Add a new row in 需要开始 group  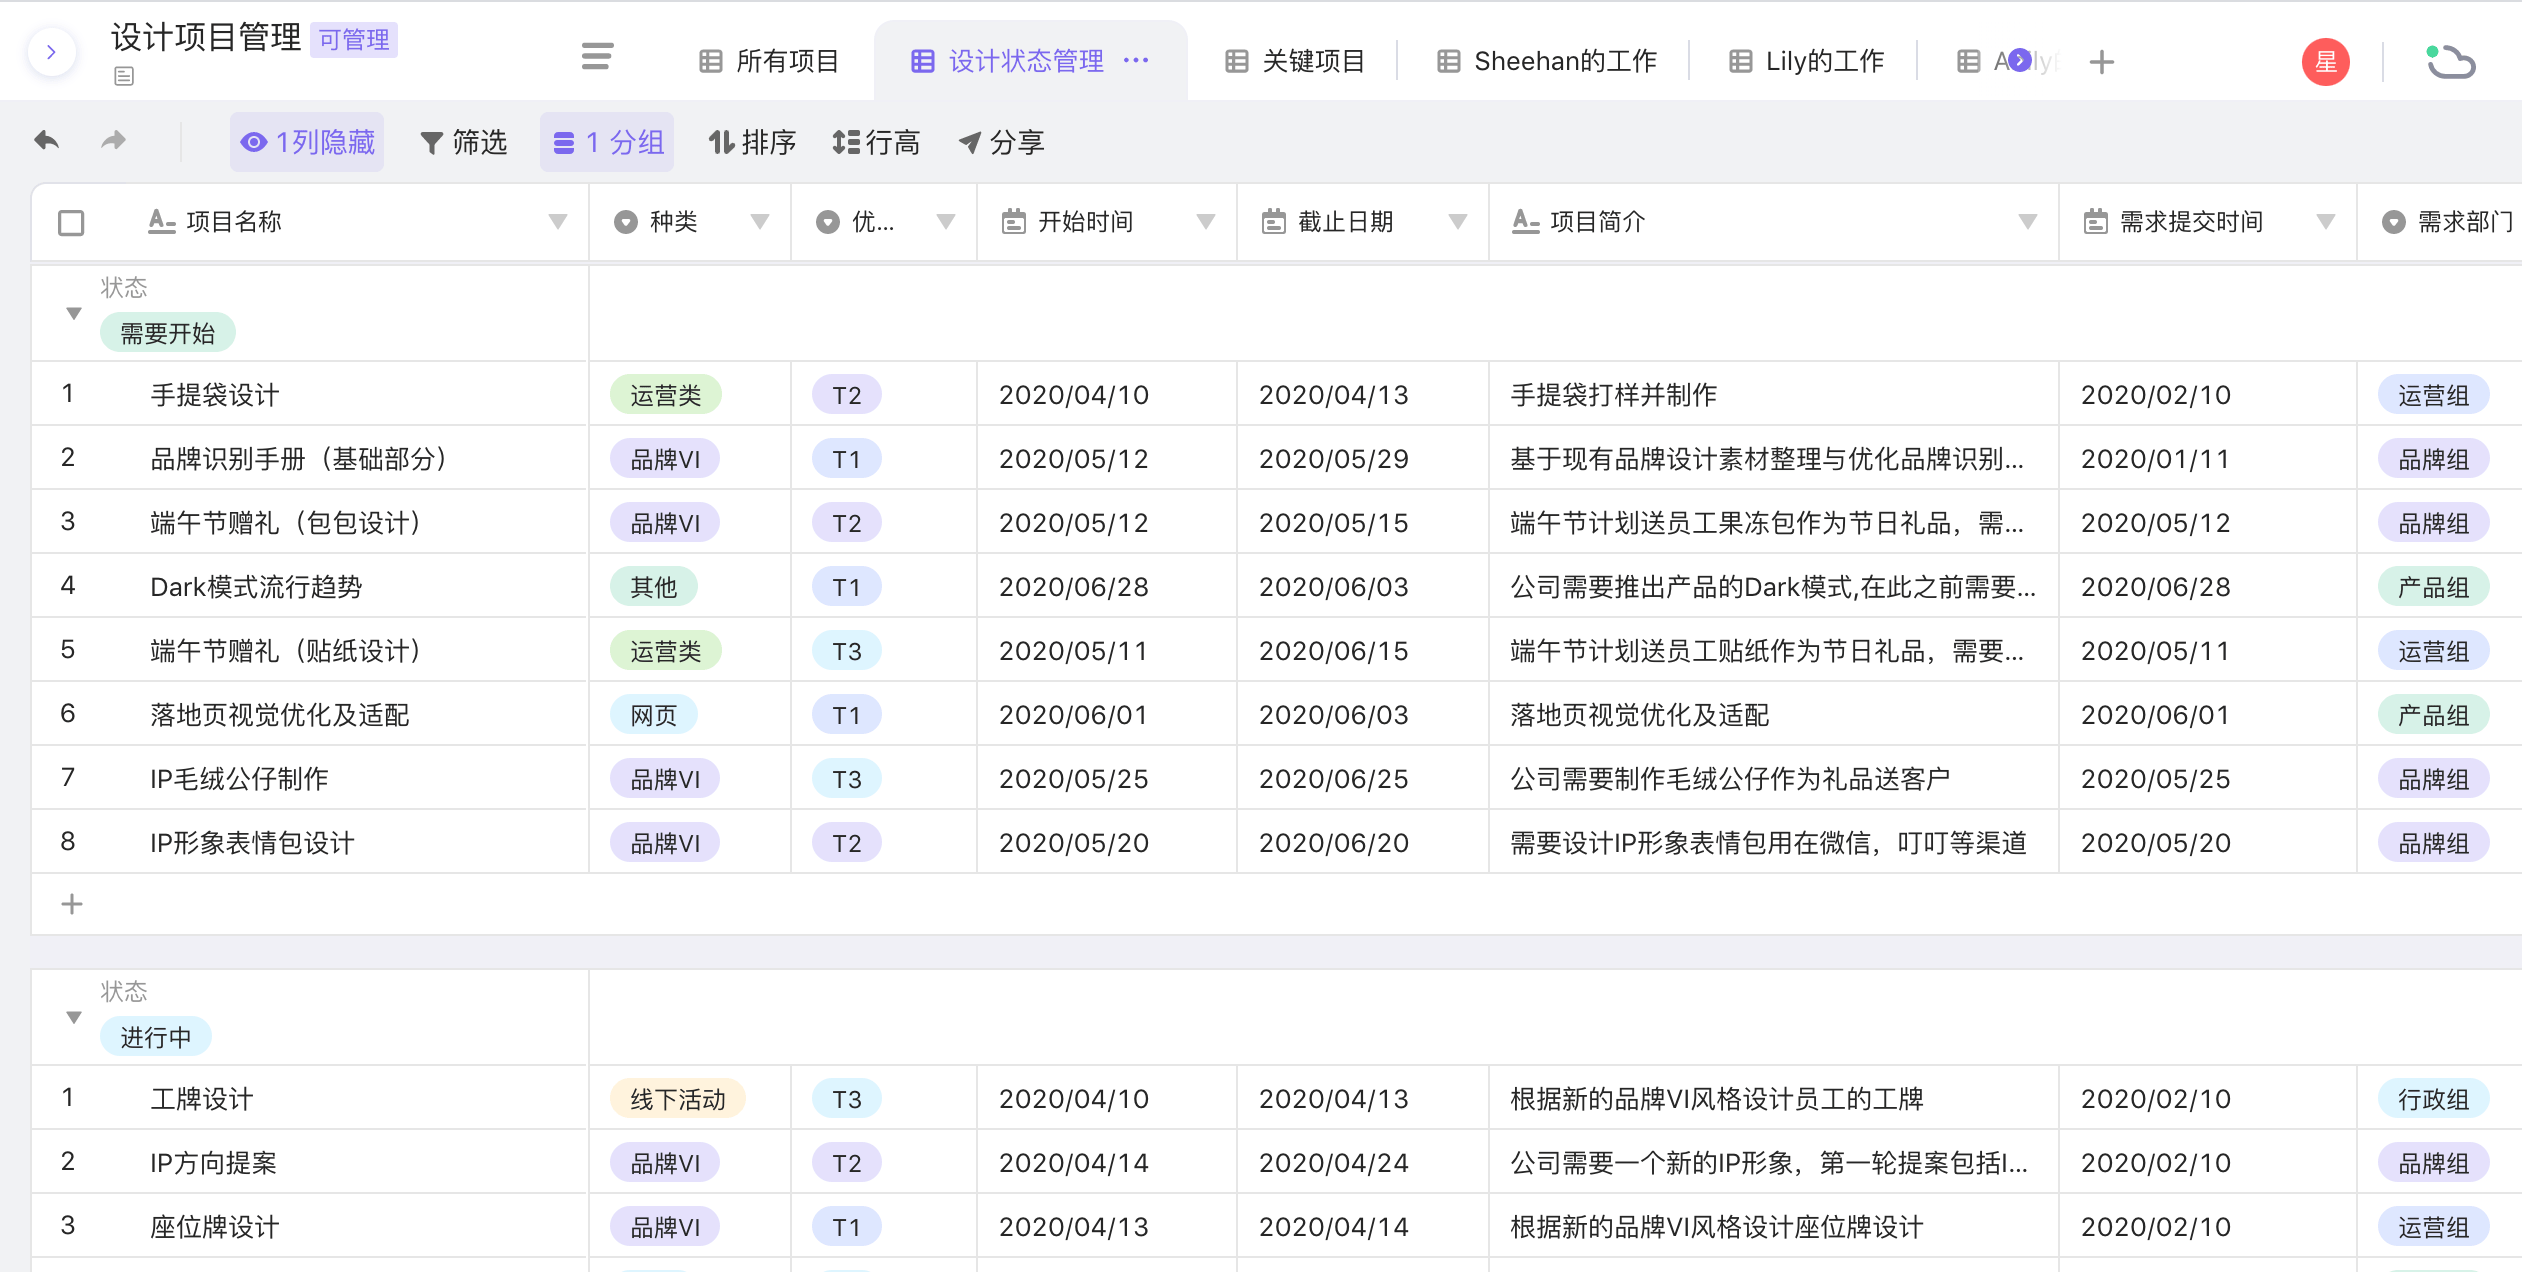pyautogui.click(x=72, y=904)
